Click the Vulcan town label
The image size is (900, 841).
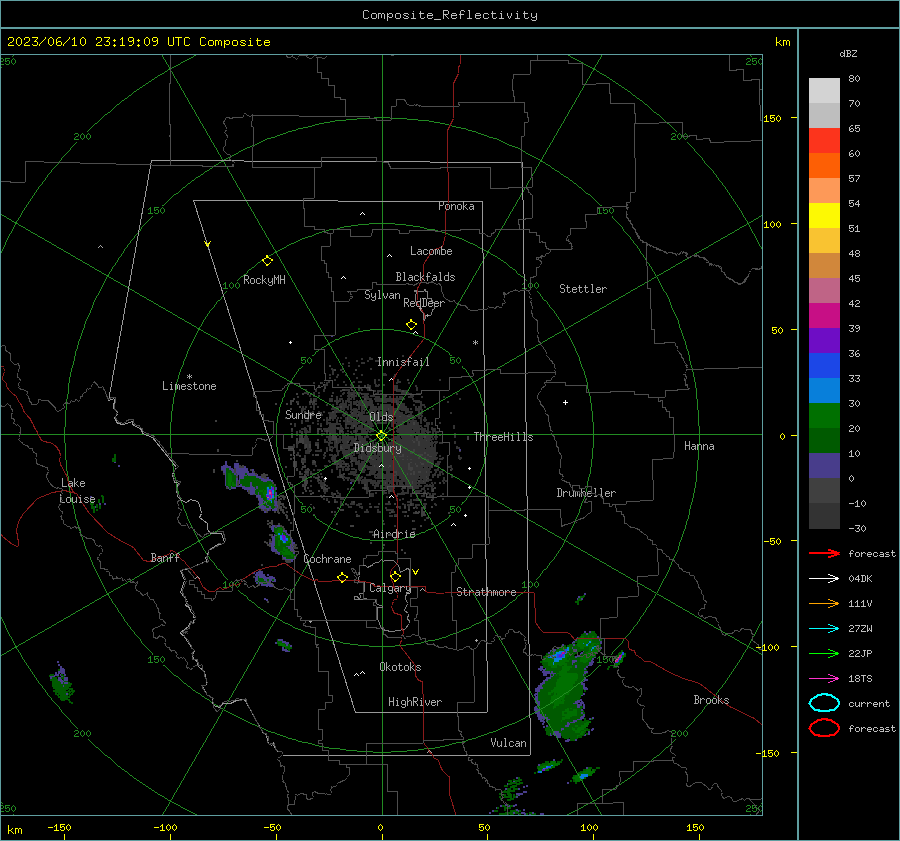coord(508,743)
